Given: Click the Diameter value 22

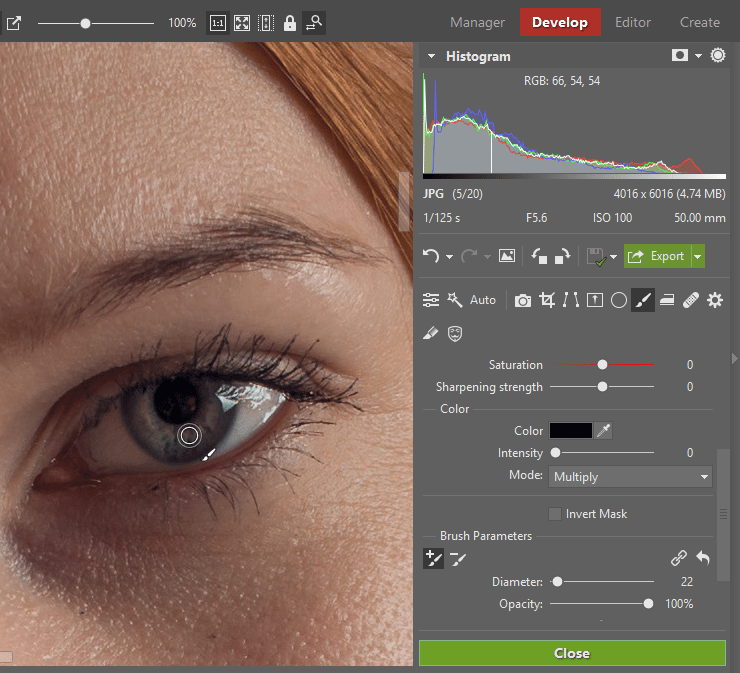Looking at the screenshot, I should click(x=687, y=581).
